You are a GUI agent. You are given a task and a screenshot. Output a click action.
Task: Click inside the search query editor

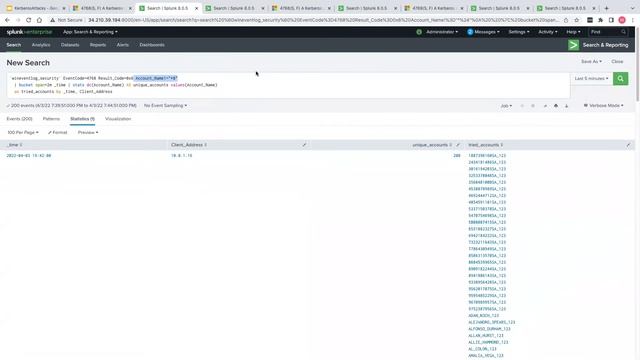click(288, 85)
